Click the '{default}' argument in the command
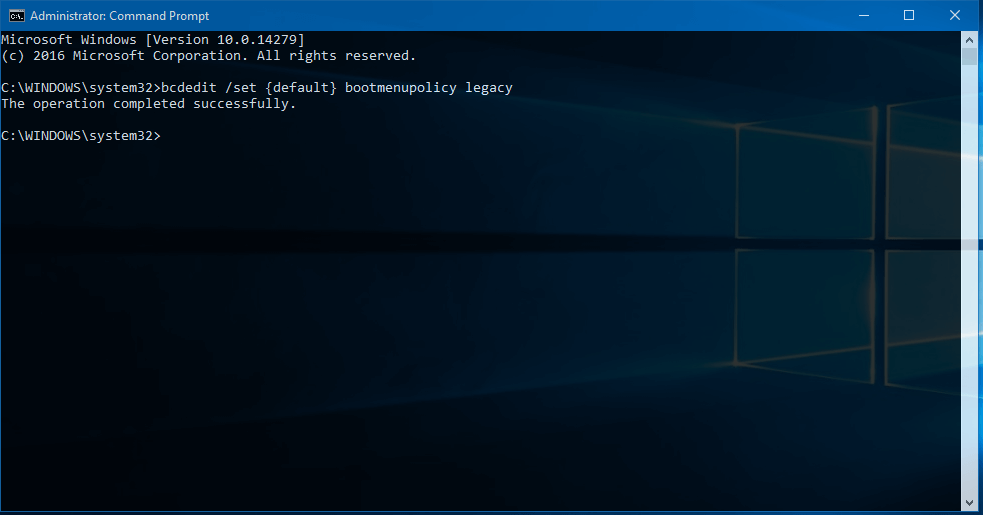Image resolution: width=983 pixels, height=515 pixels. coord(300,88)
